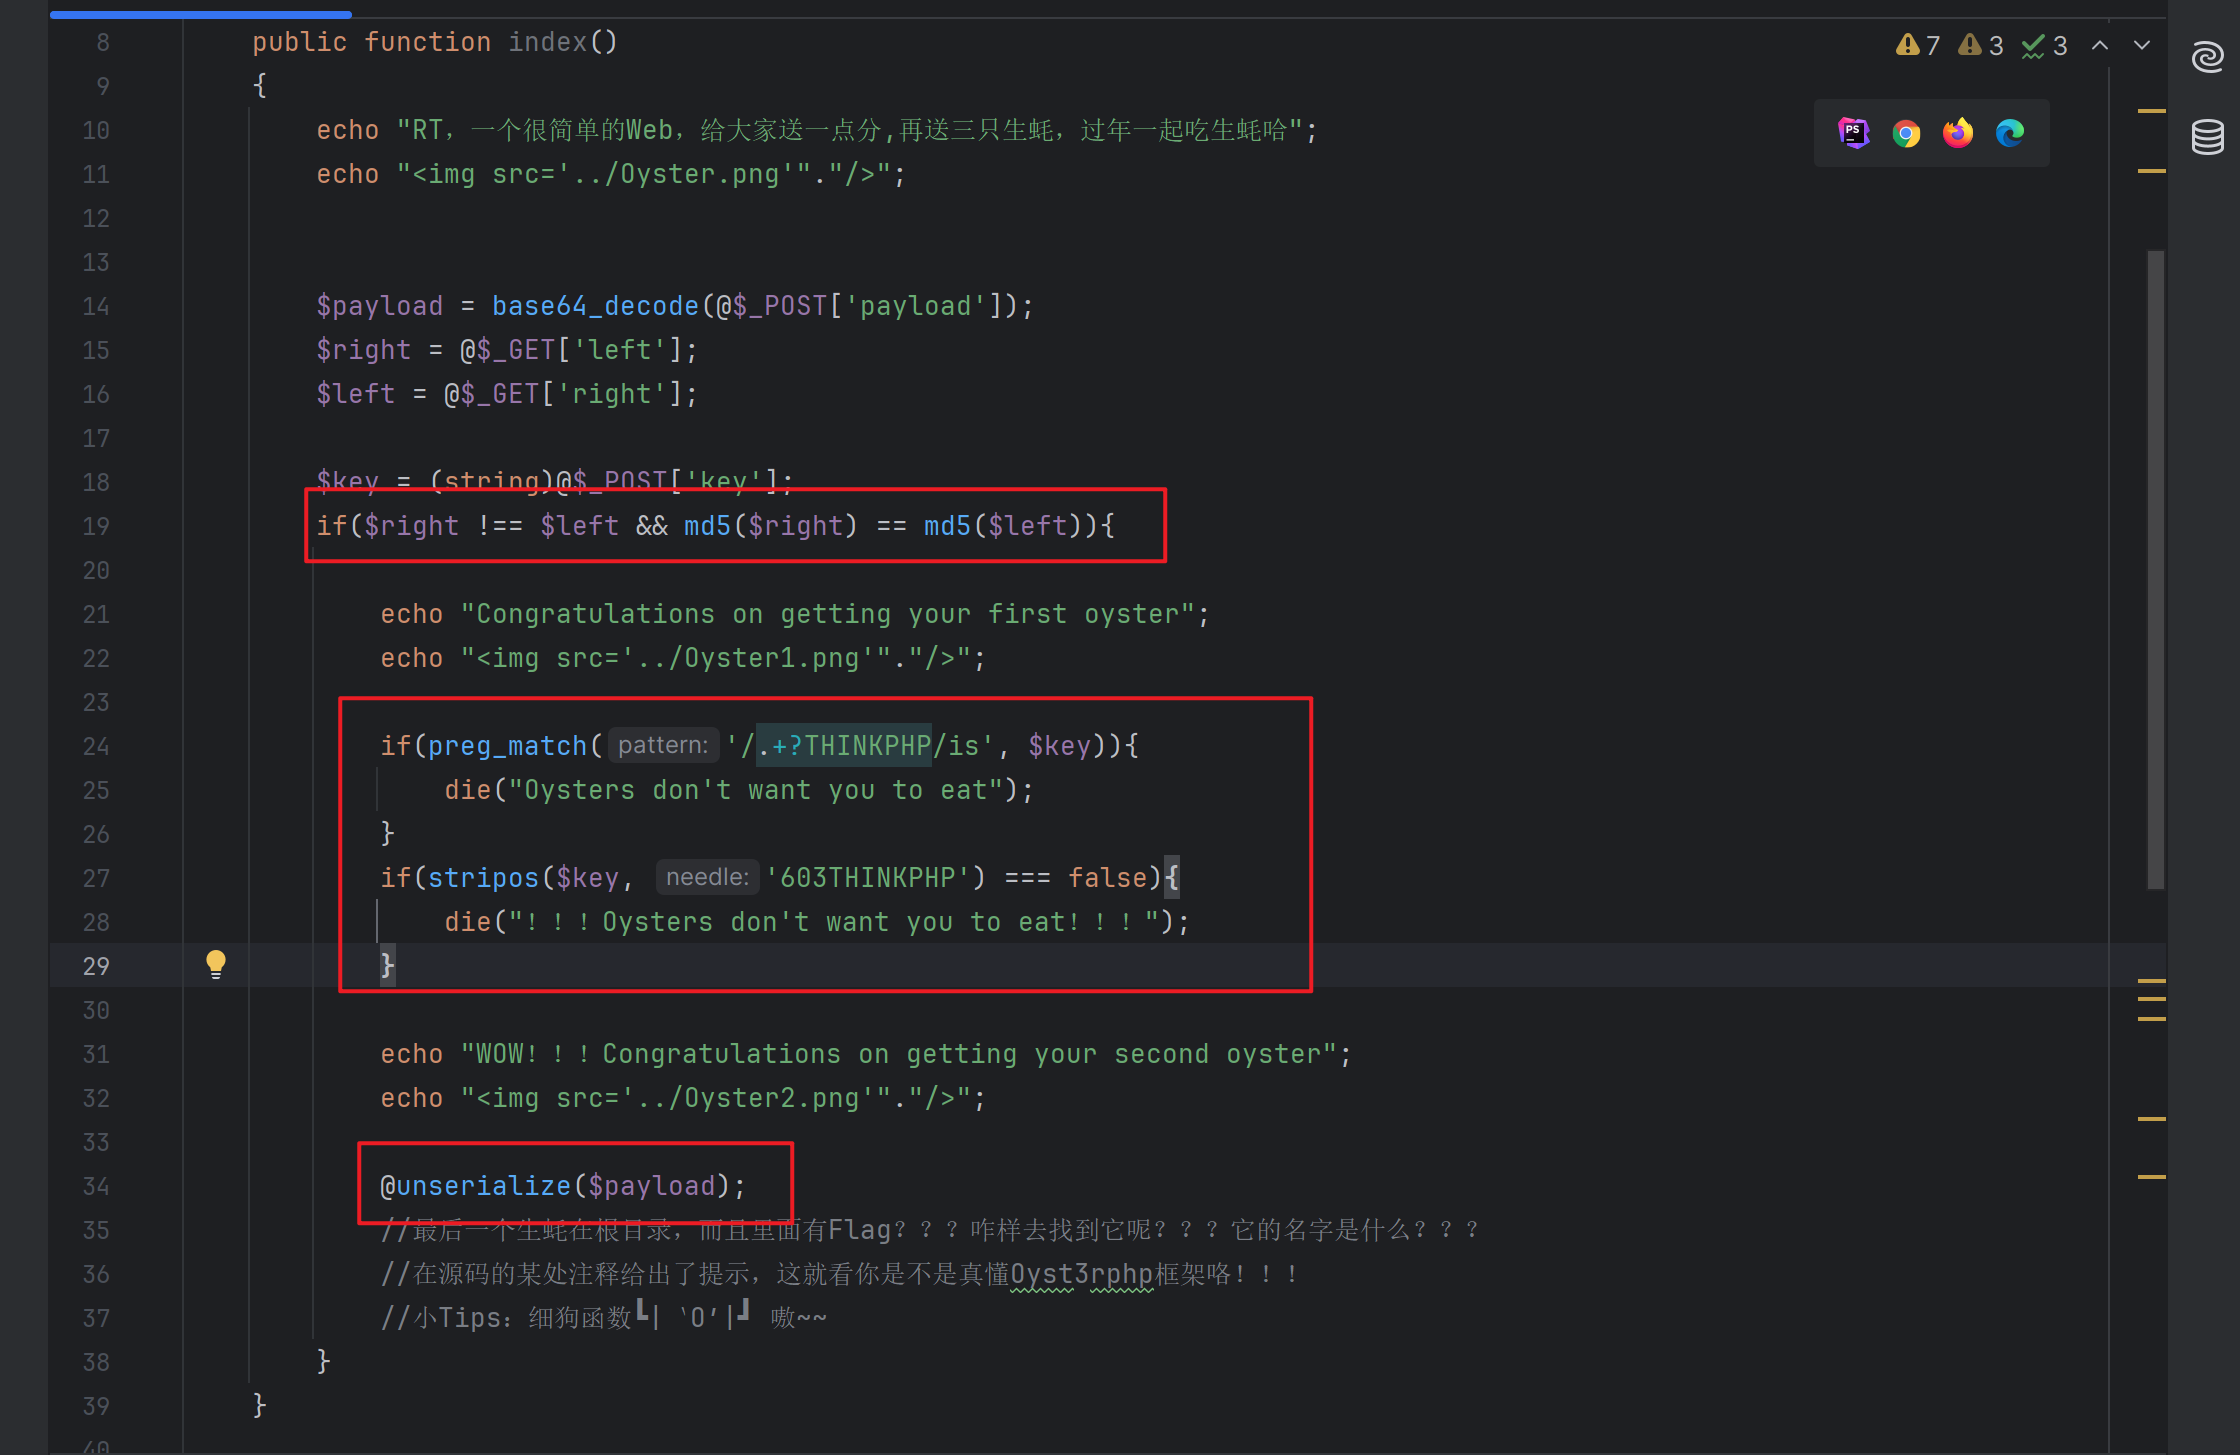Click the 'pattern:' parameter hint

[x=663, y=745]
